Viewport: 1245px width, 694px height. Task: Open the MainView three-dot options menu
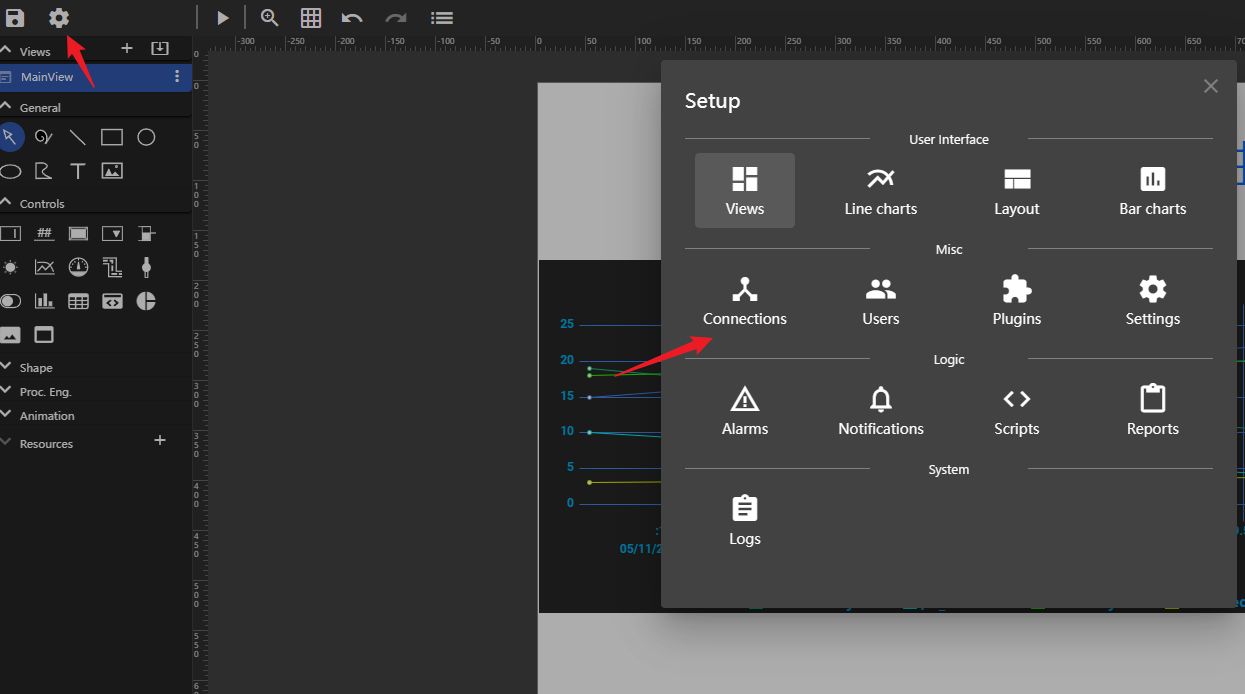177,77
